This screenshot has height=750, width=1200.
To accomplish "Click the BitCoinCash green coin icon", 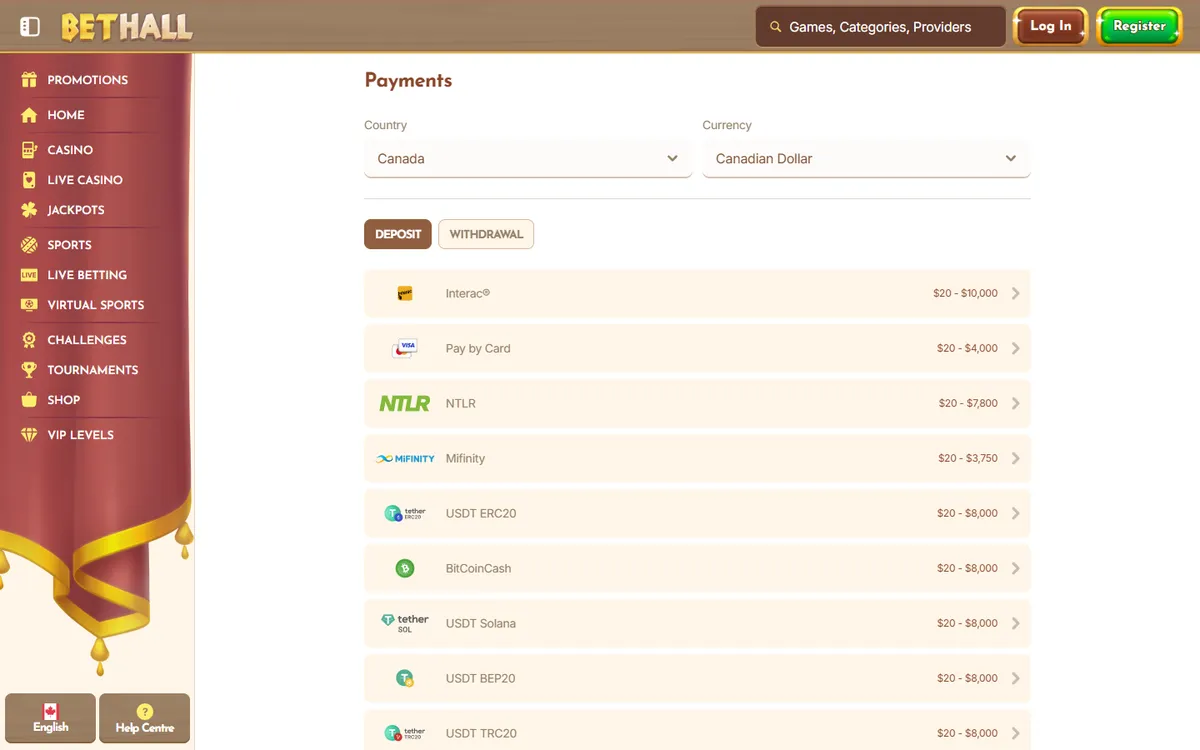I will click(x=405, y=569).
